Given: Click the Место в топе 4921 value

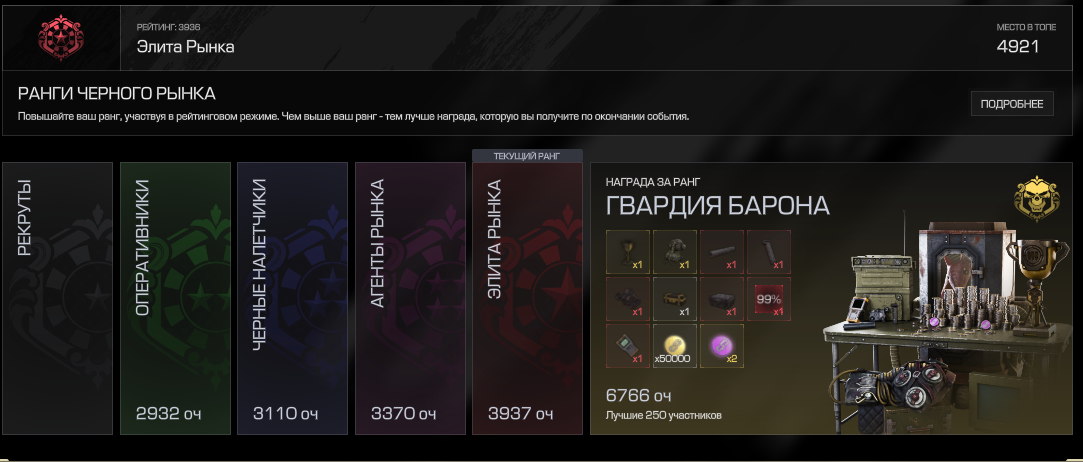Looking at the screenshot, I should tap(1017, 47).
